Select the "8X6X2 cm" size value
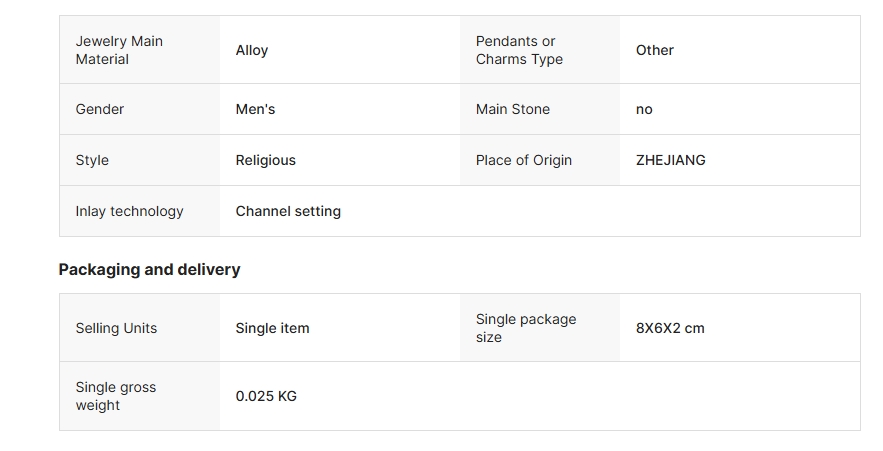 click(670, 328)
